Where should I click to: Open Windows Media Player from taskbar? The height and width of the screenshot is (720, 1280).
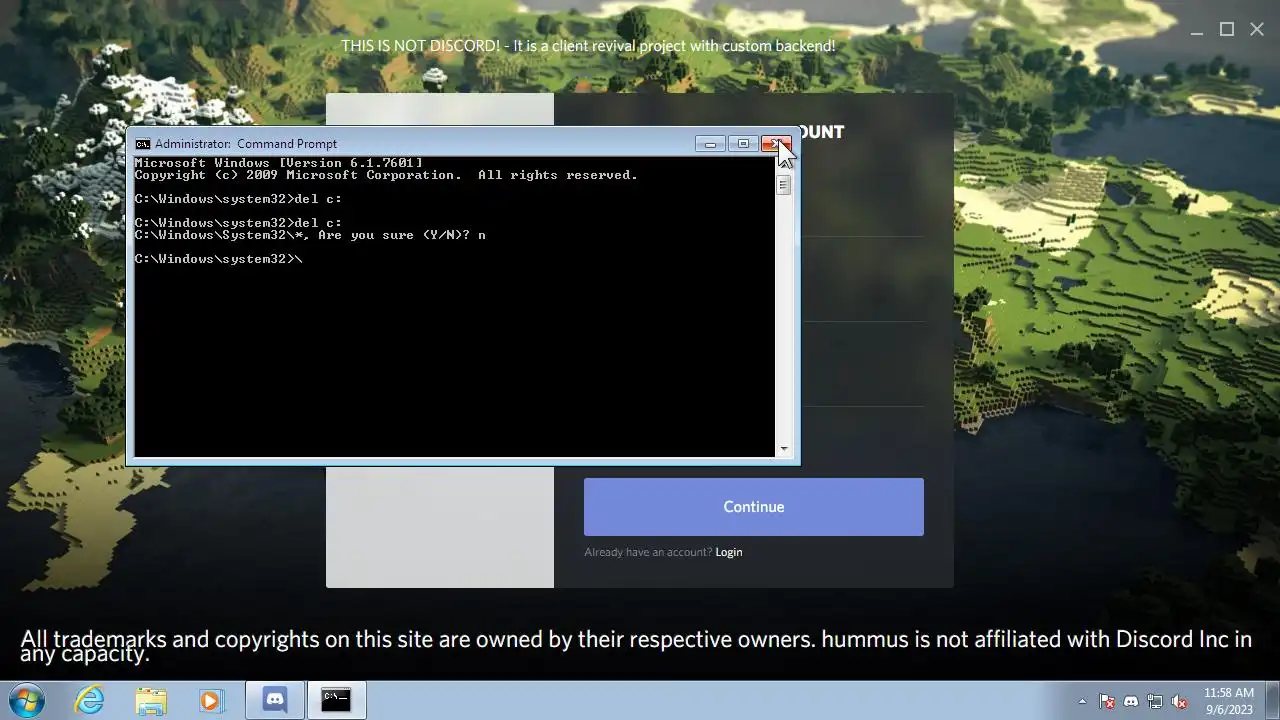click(x=211, y=700)
